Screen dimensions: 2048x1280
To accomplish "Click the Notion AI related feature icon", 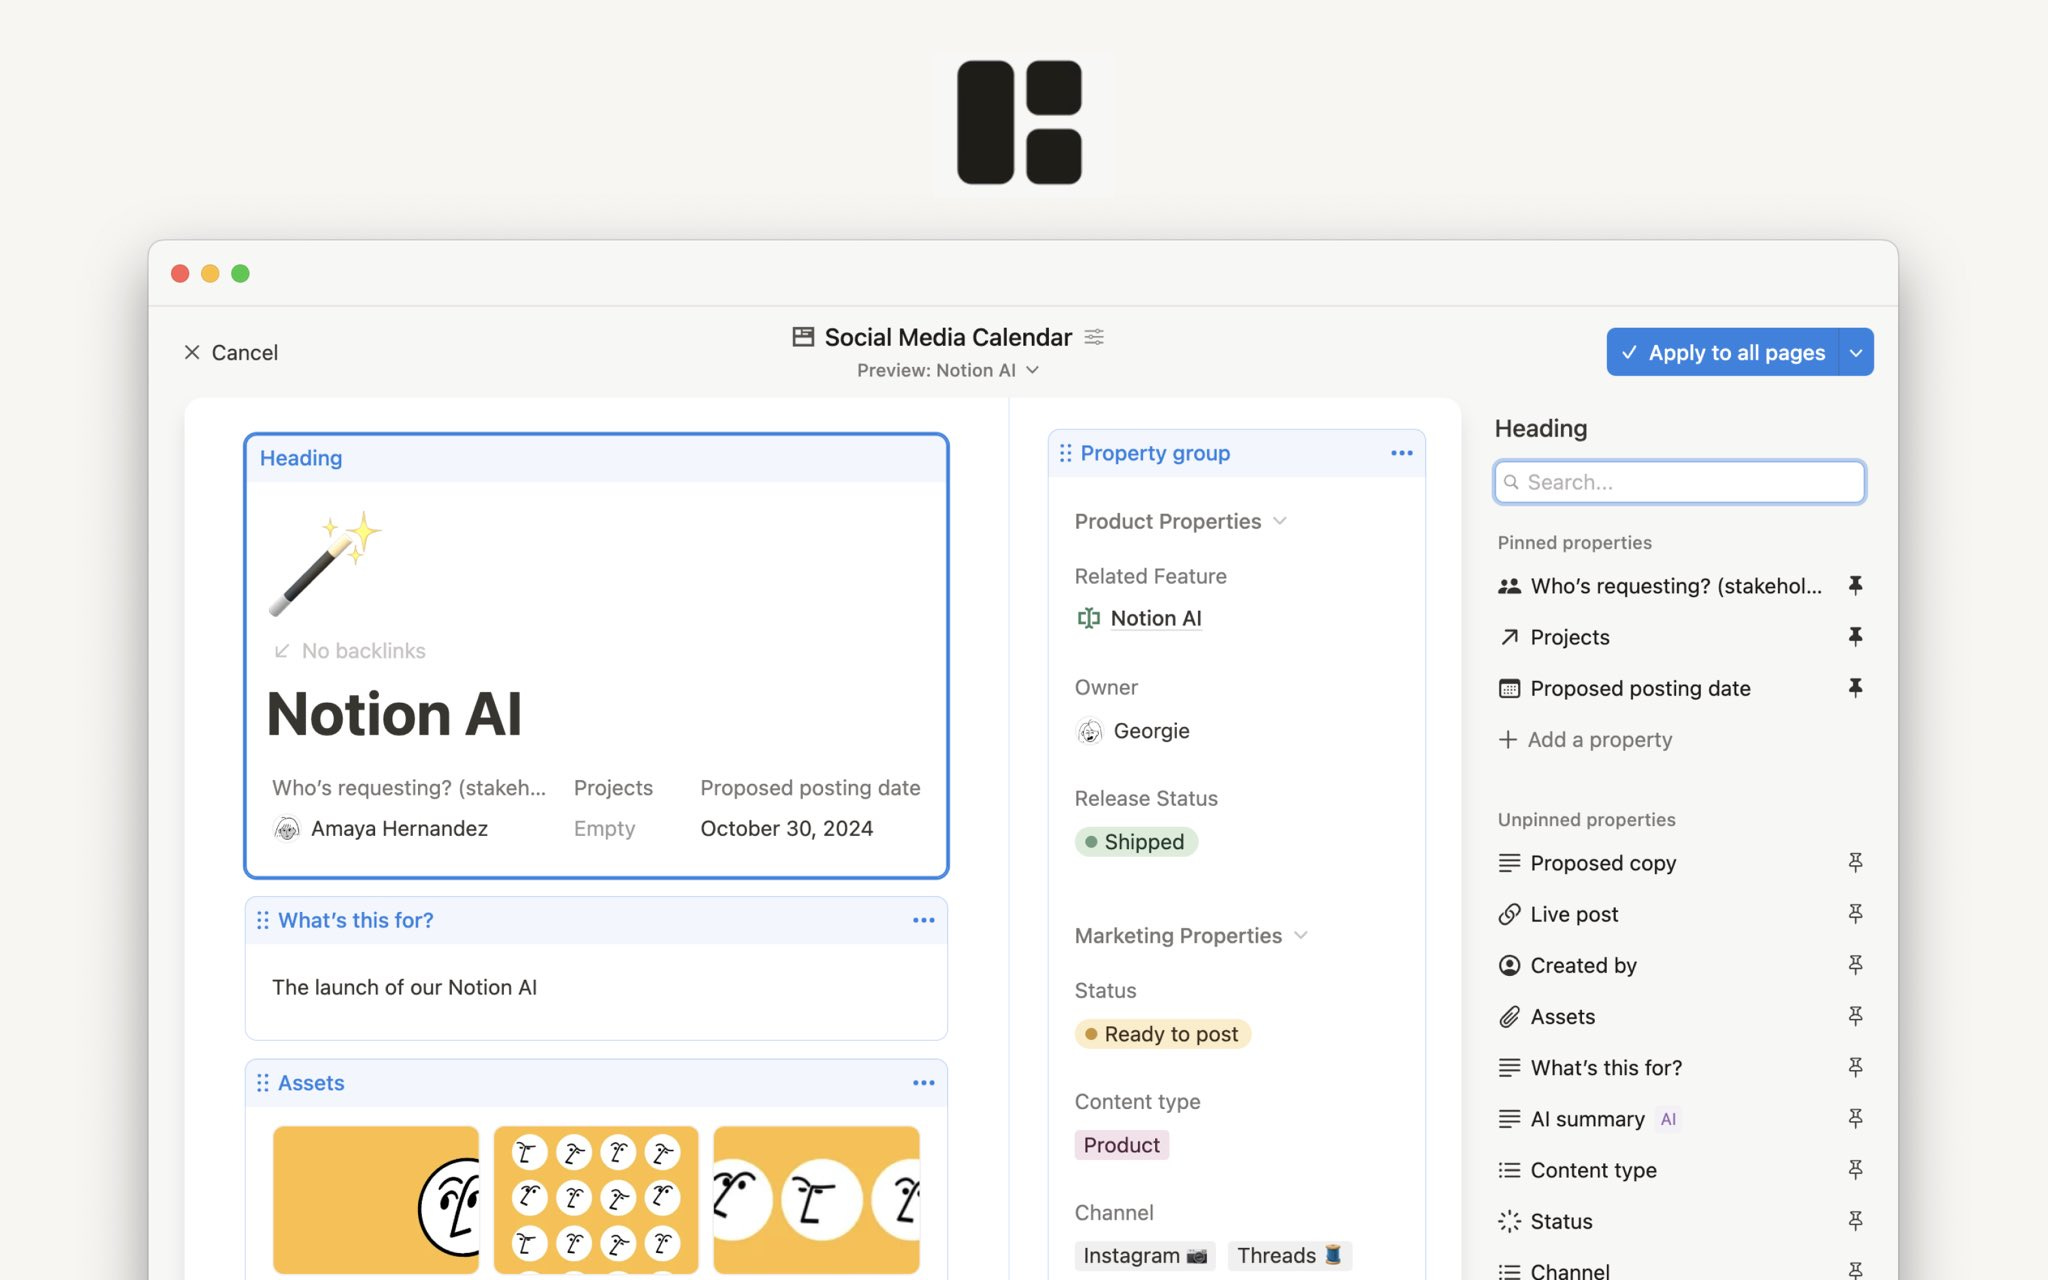I will coord(1088,618).
